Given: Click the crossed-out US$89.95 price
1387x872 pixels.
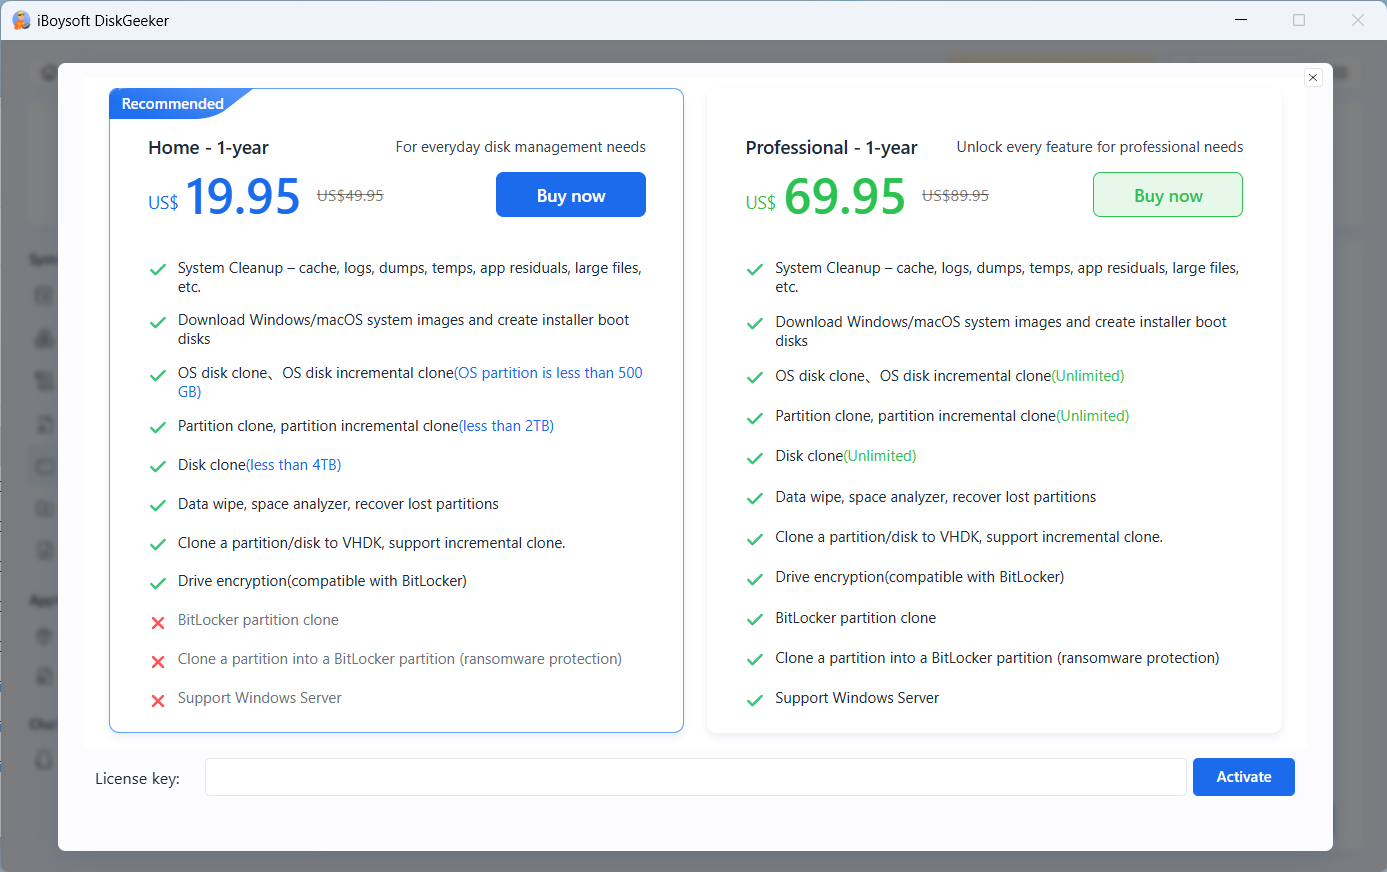Looking at the screenshot, I should point(955,196).
